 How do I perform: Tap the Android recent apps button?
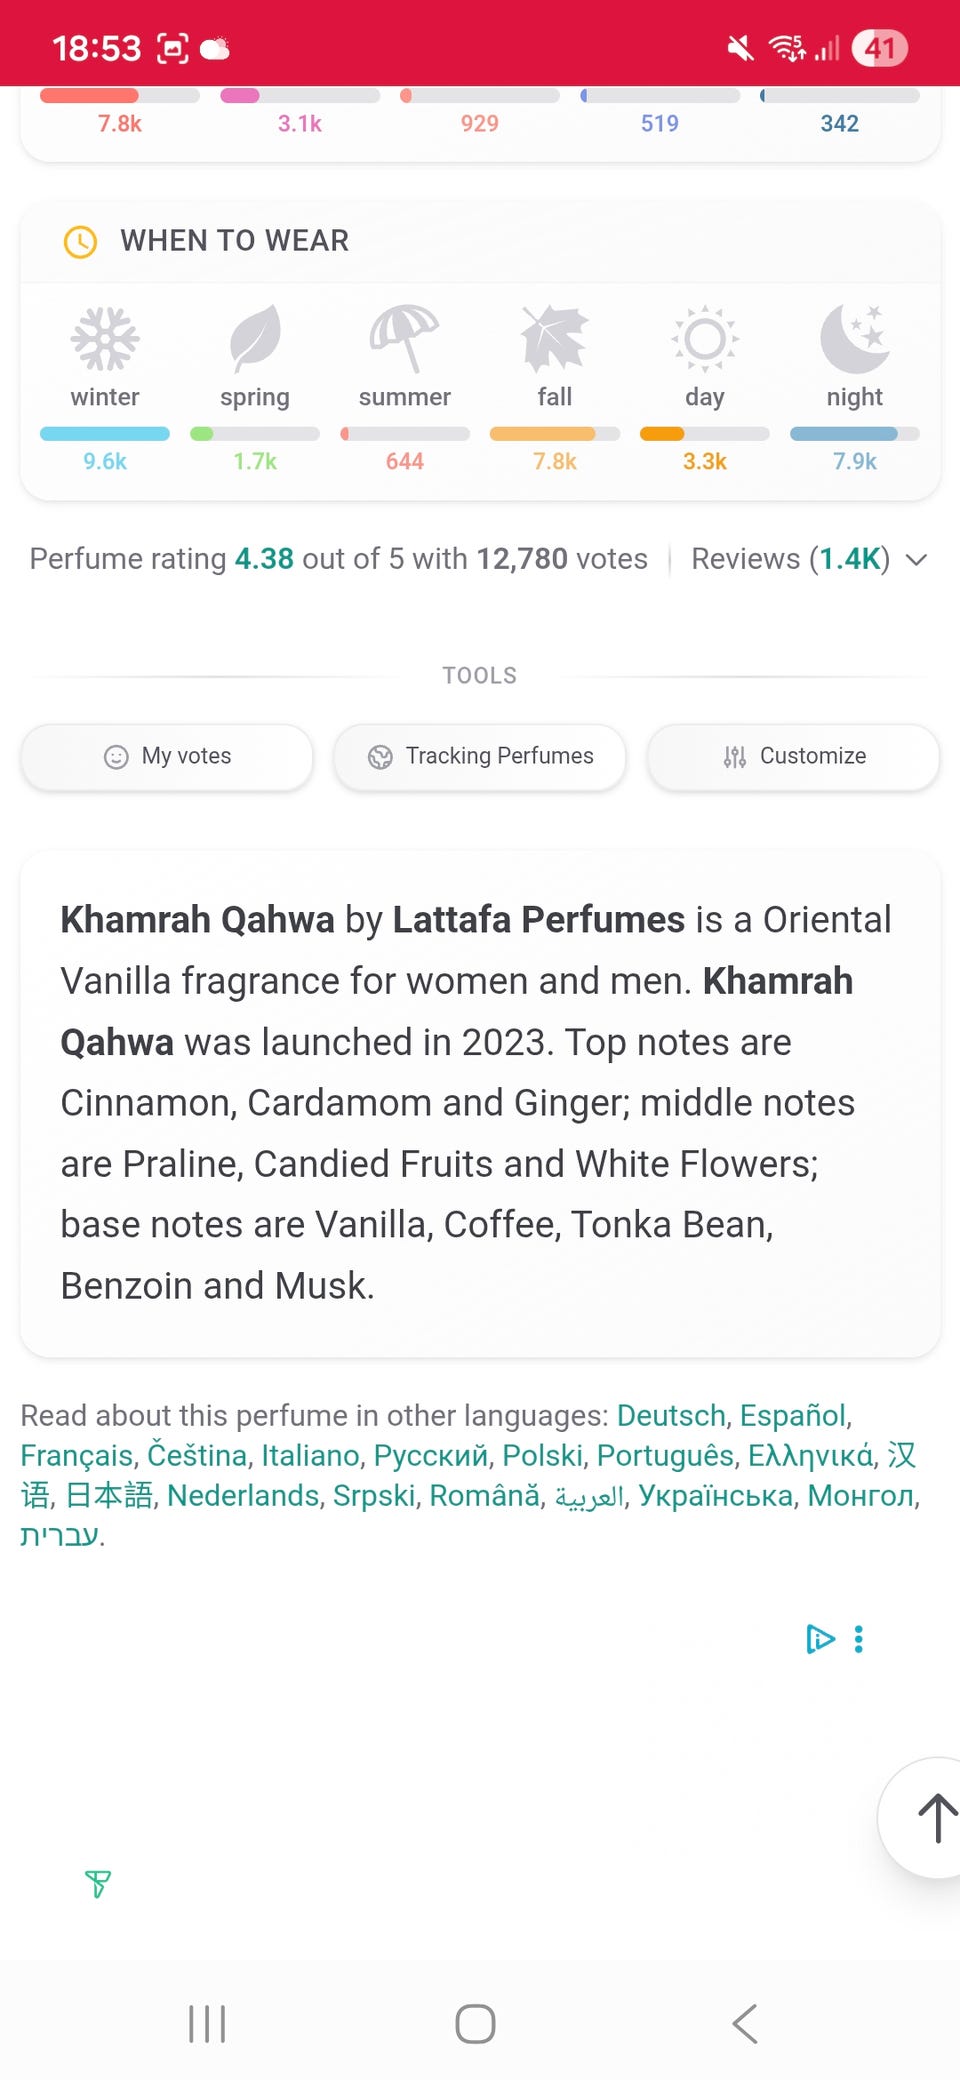point(207,2024)
